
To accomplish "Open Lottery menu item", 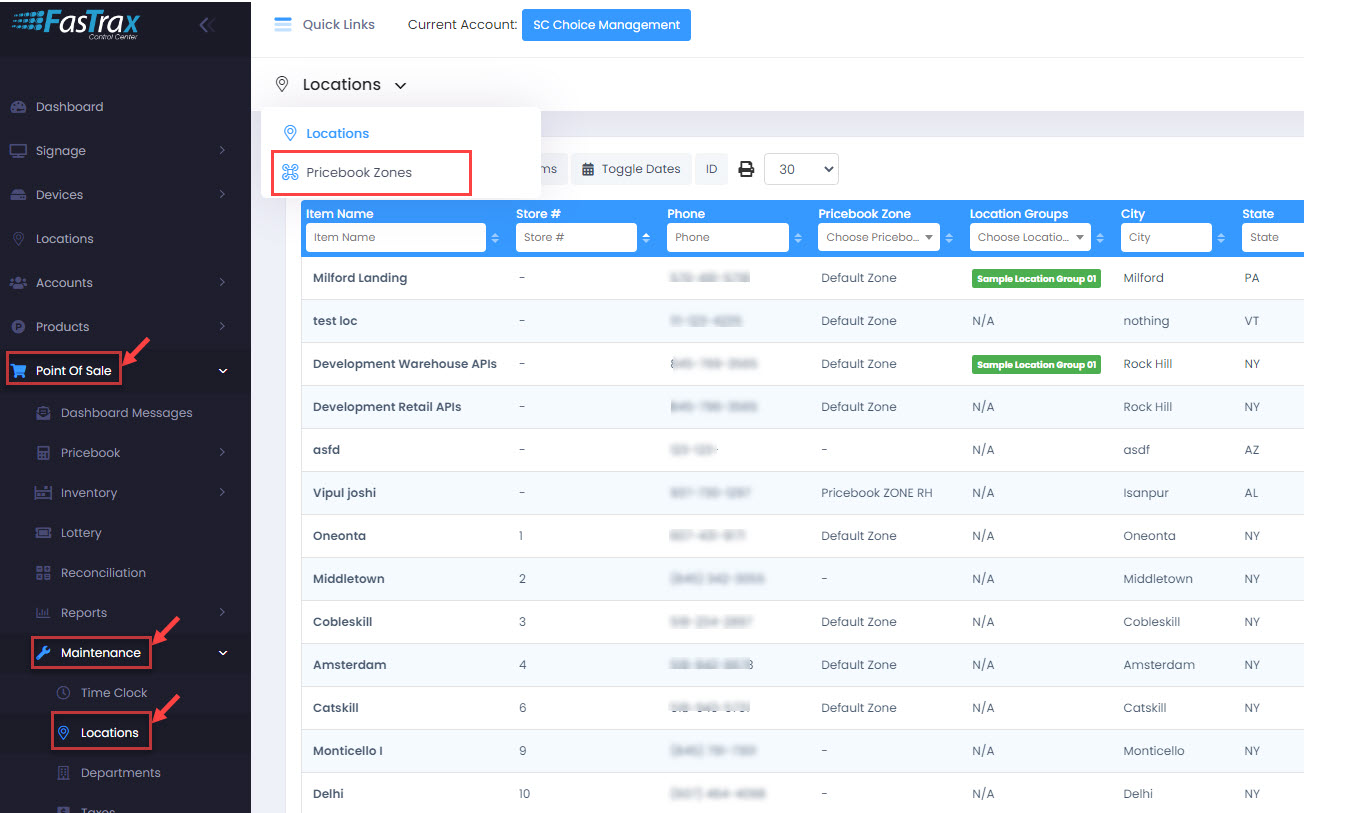I will pyautogui.click(x=81, y=533).
